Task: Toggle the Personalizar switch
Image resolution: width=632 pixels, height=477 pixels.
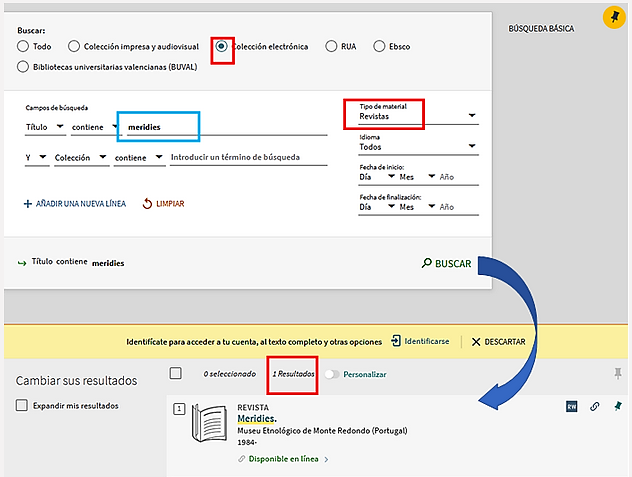Action: pyautogui.click(x=330, y=374)
